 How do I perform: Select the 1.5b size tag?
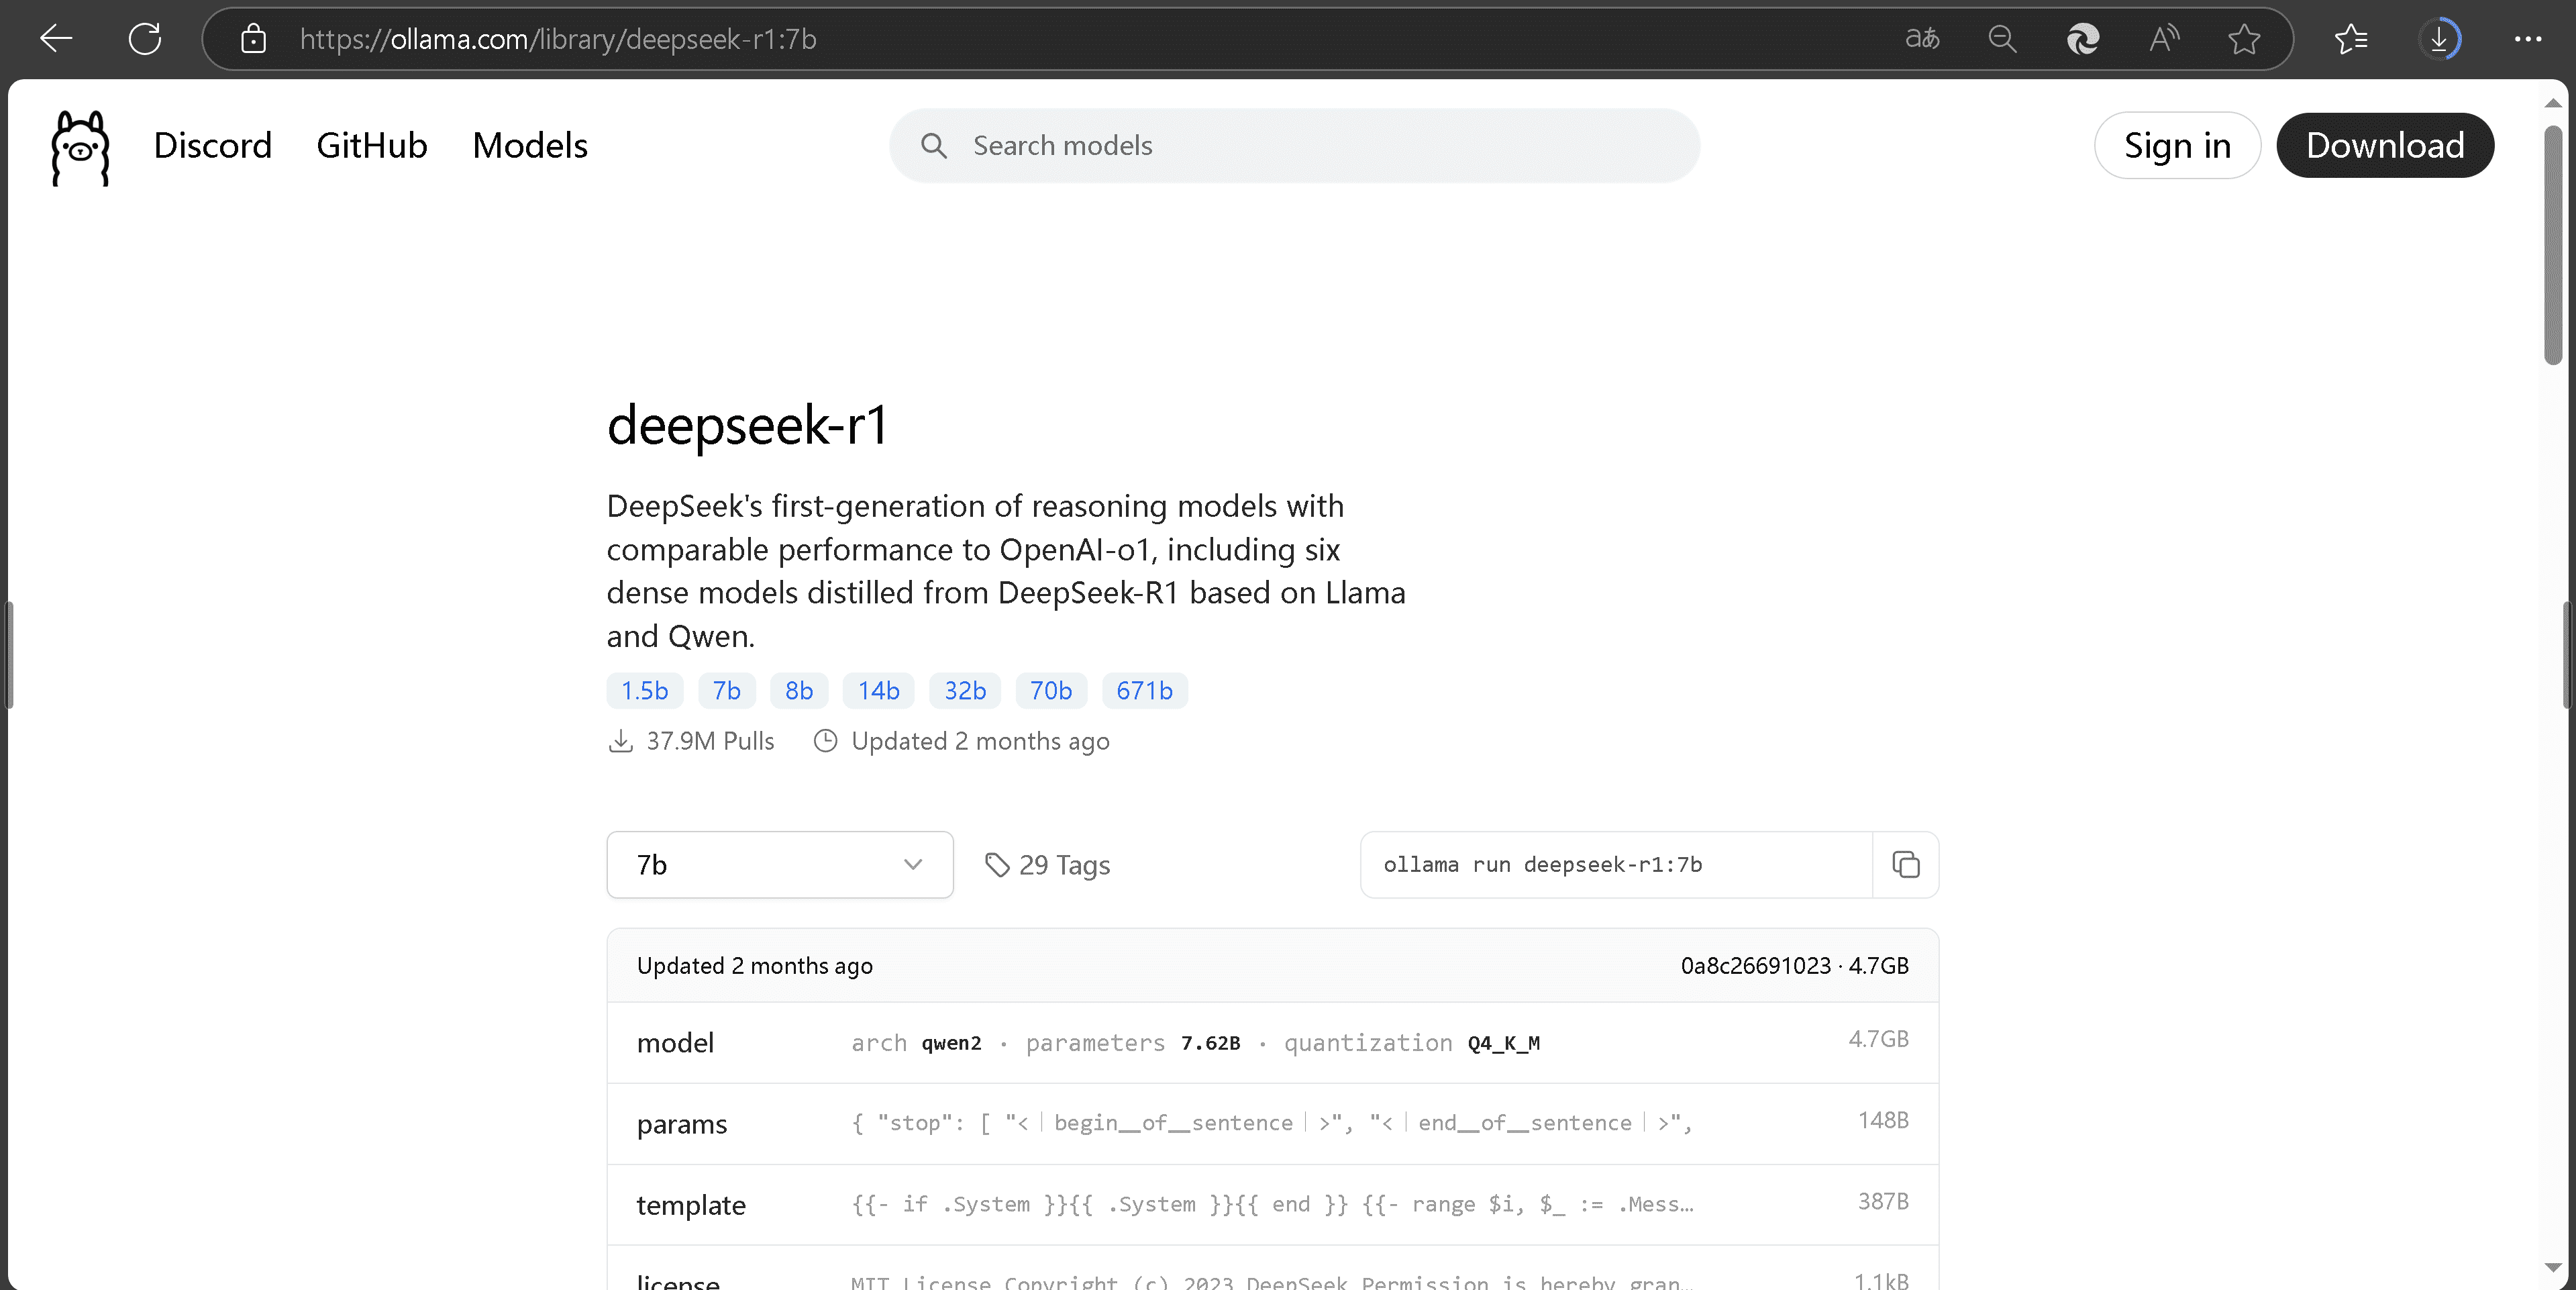click(x=644, y=690)
